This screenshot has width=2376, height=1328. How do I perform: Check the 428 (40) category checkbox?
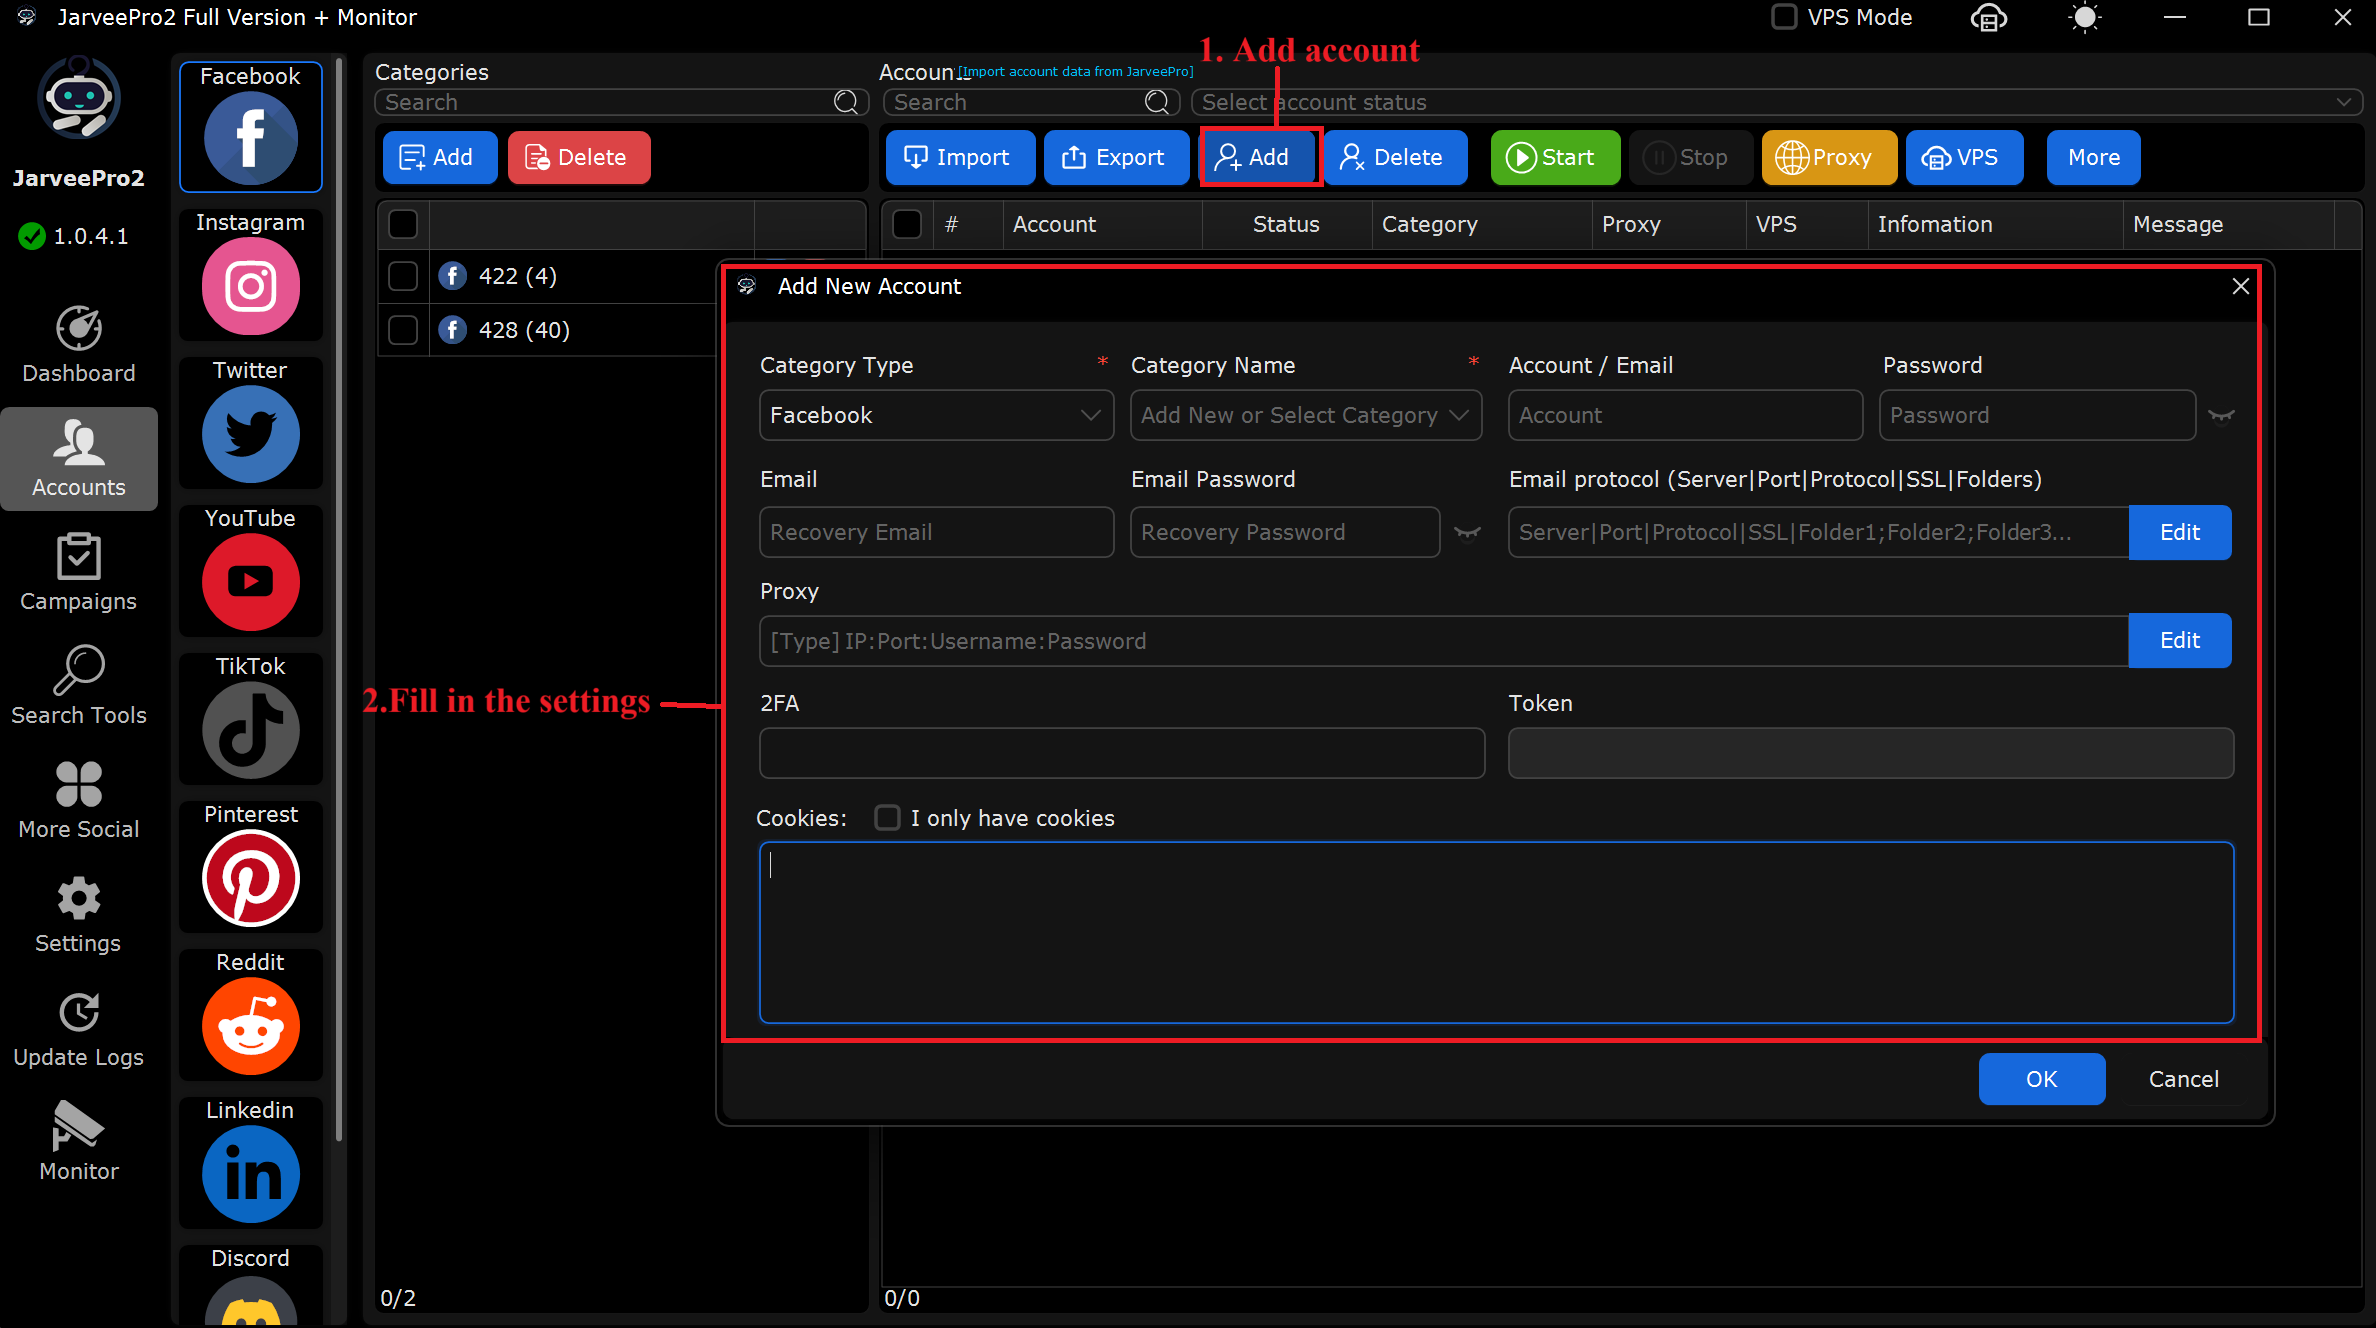pyautogui.click(x=403, y=330)
